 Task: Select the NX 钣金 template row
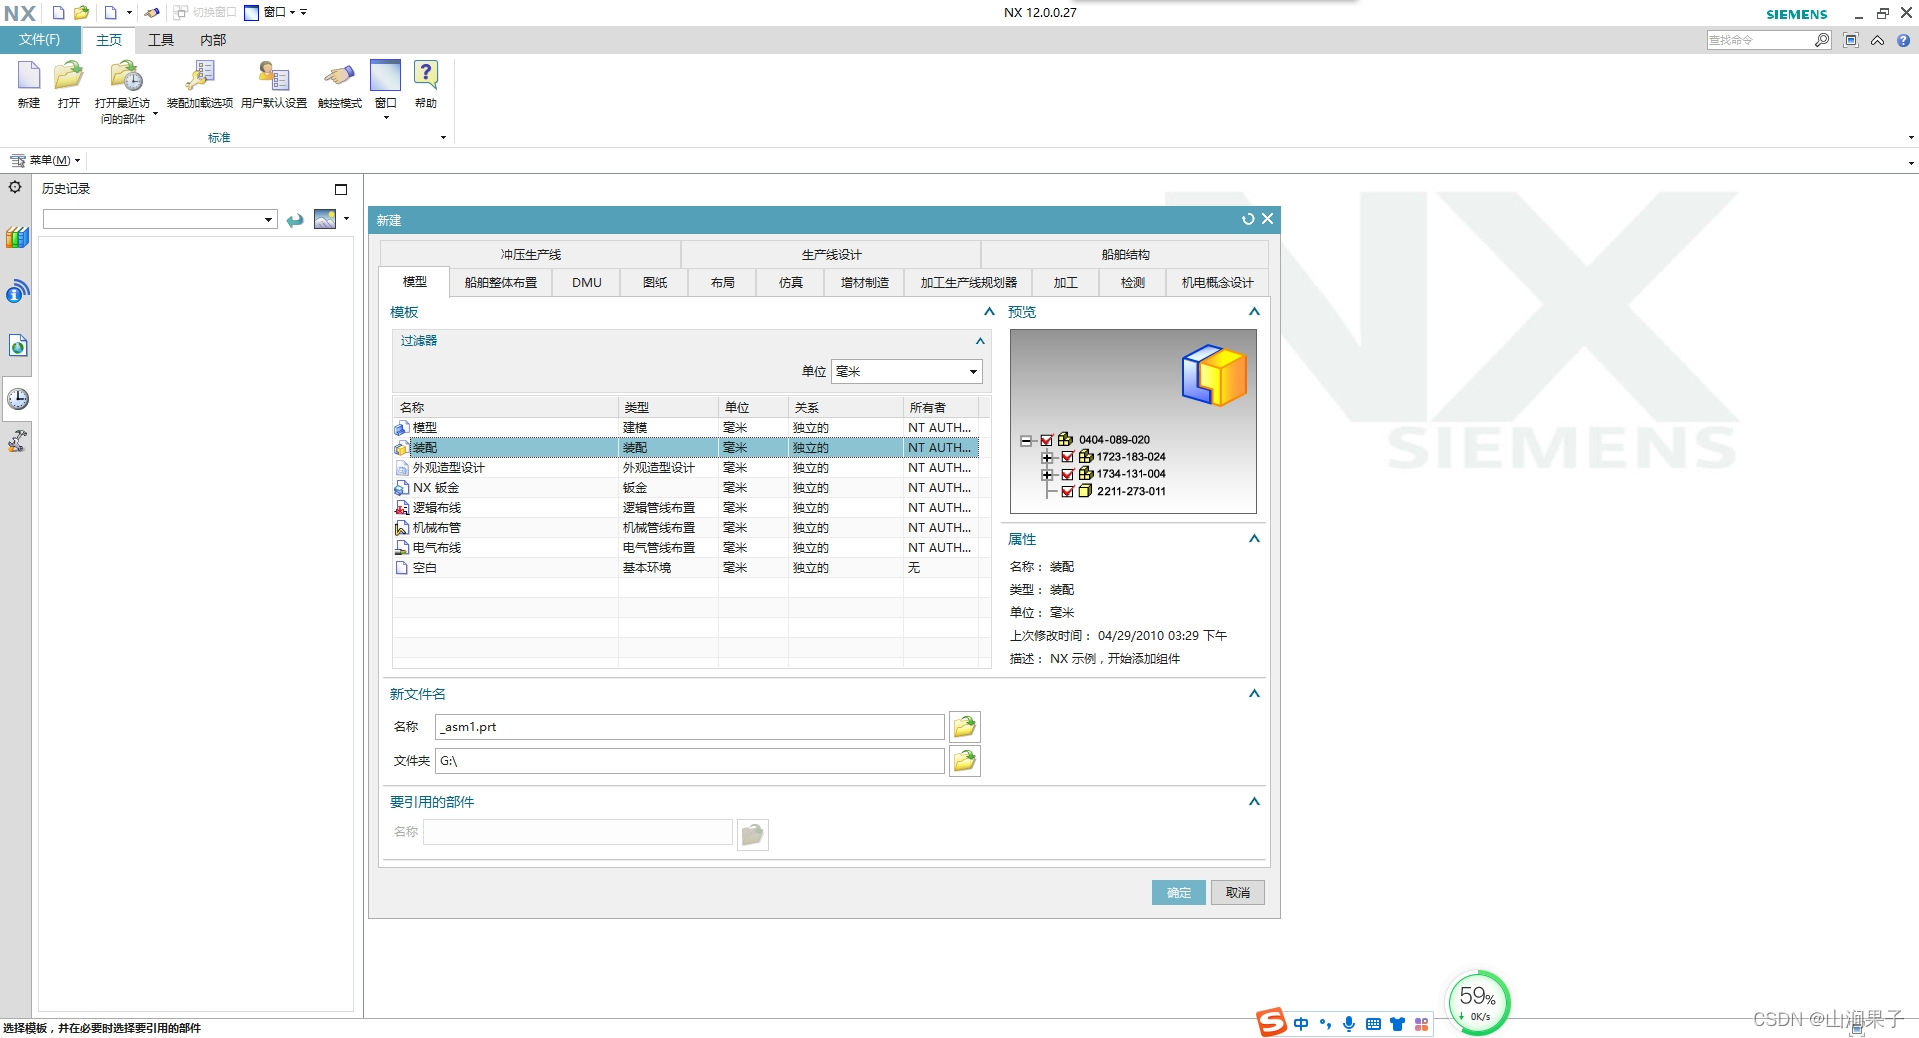tap(685, 488)
